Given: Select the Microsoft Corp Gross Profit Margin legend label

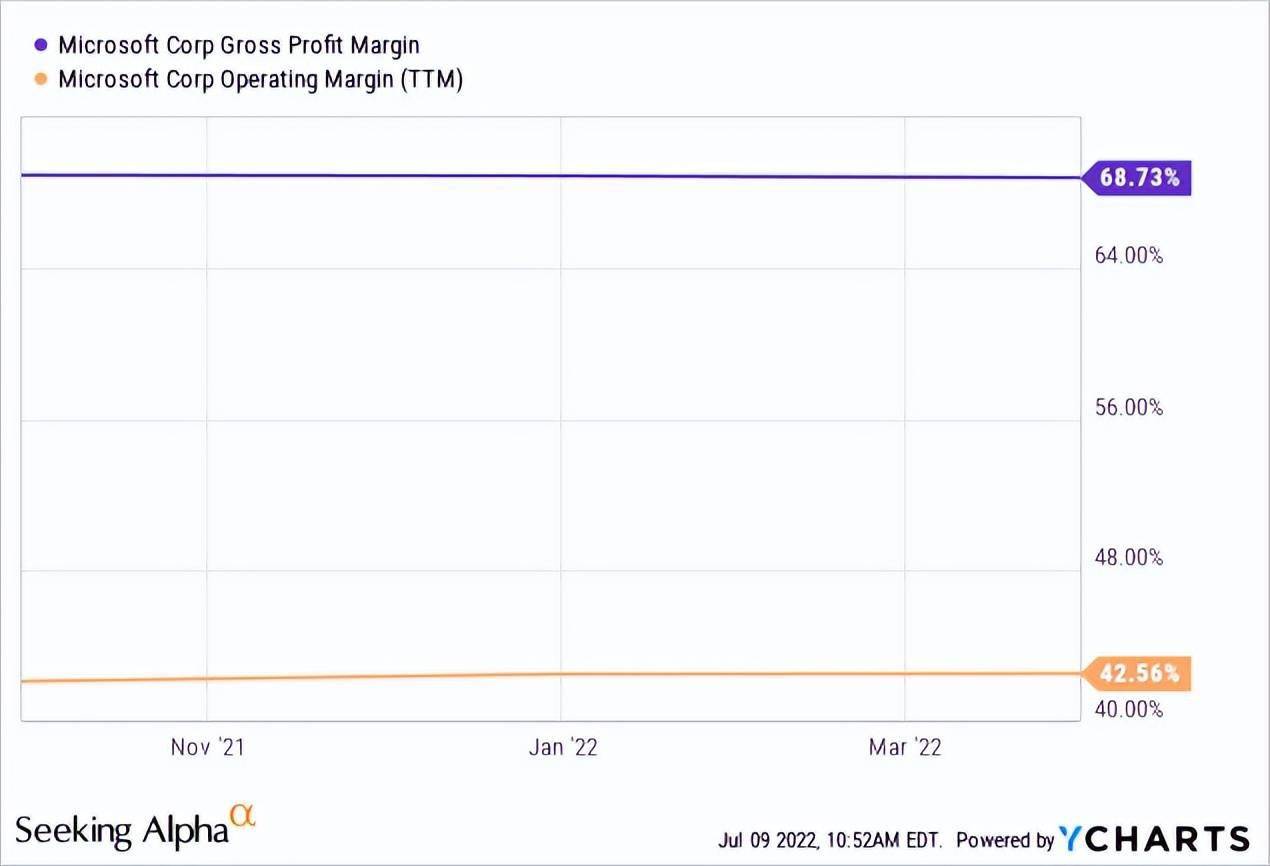Looking at the screenshot, I should click(x=238, y=45).
